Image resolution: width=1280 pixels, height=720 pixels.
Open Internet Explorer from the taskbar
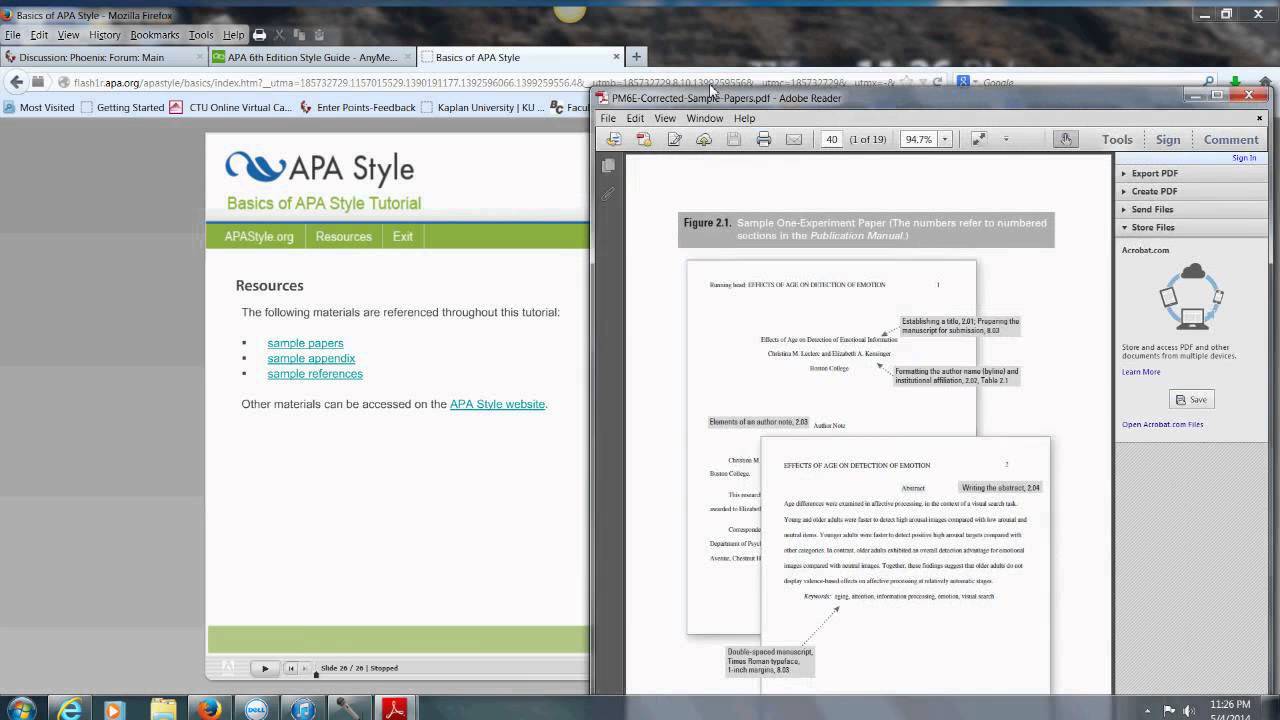tap(70, 709)
